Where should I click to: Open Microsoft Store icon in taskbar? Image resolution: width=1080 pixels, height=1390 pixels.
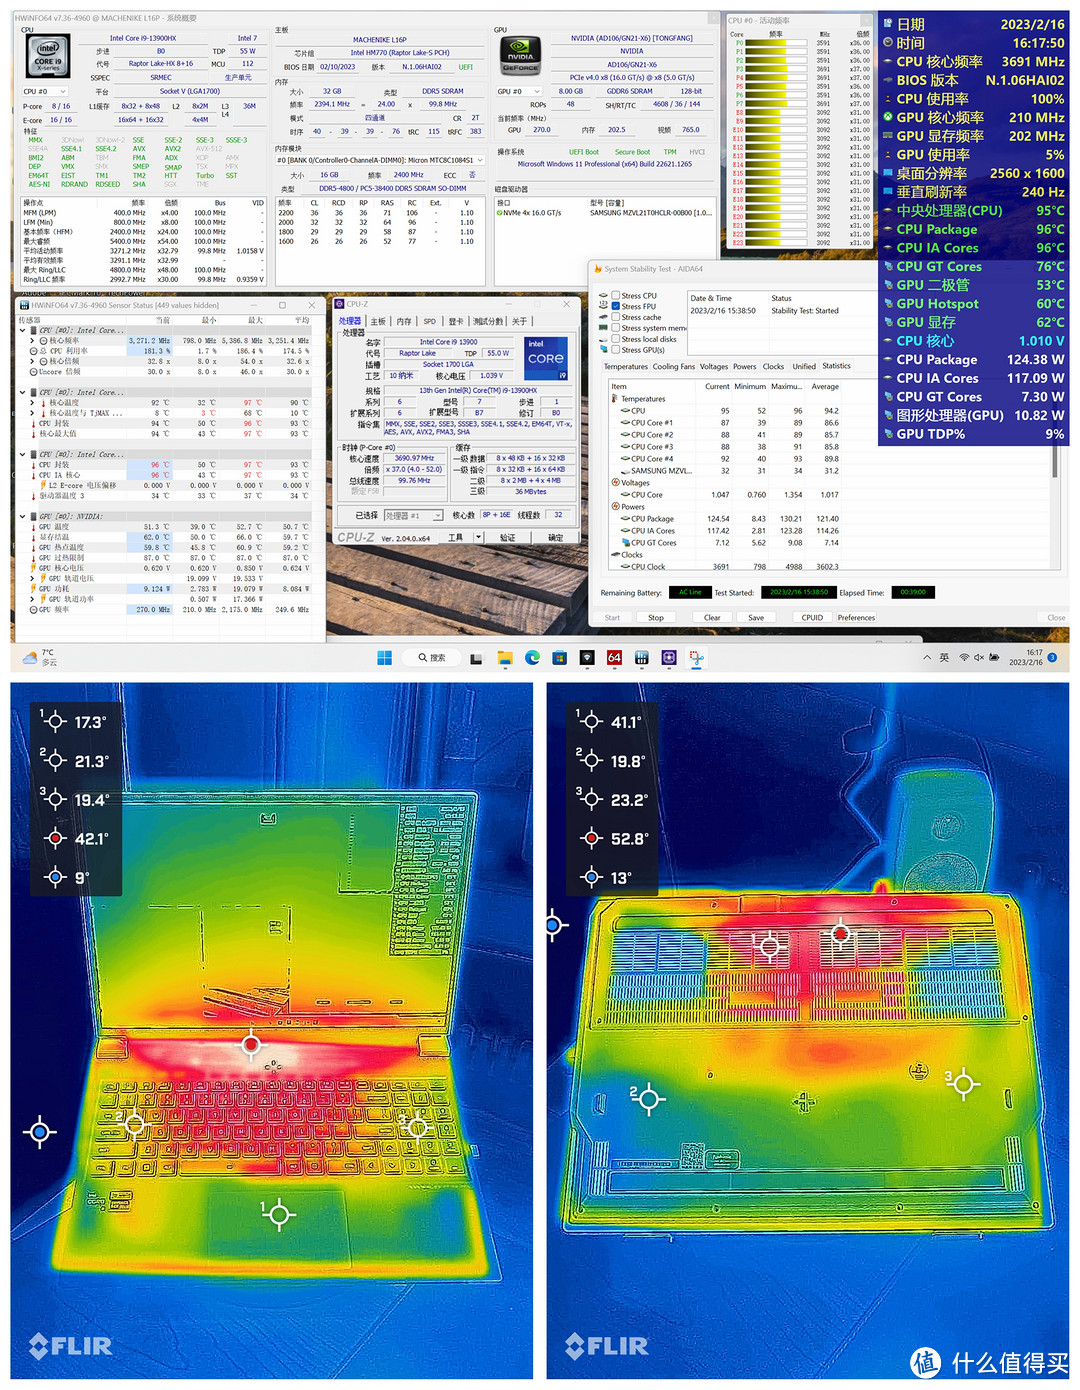tap(560, 657)
